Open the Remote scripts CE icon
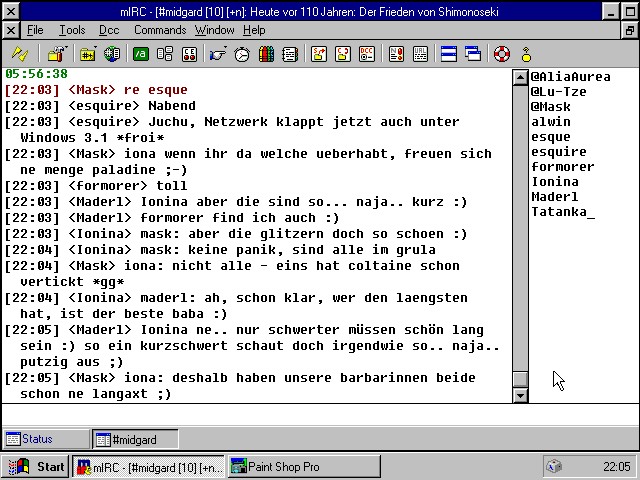Image resolution: width=640 pixels, height=480 pixels. 189,54
